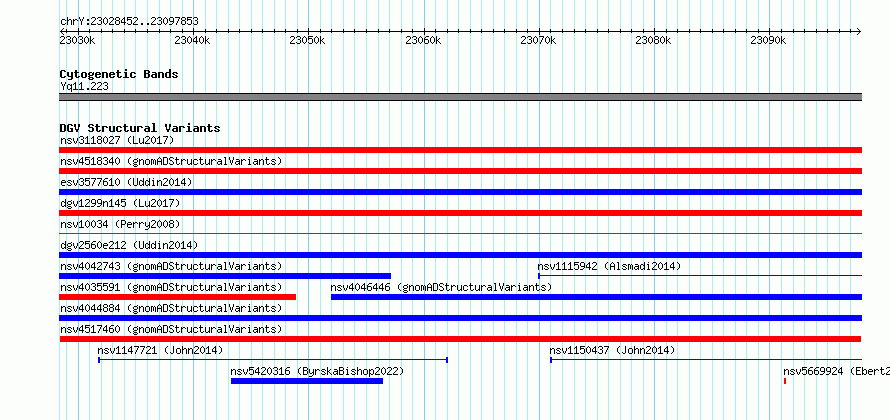Click the 23070k ruler label
The width and height of the screenshot is (890, 420).
[538, 40]
